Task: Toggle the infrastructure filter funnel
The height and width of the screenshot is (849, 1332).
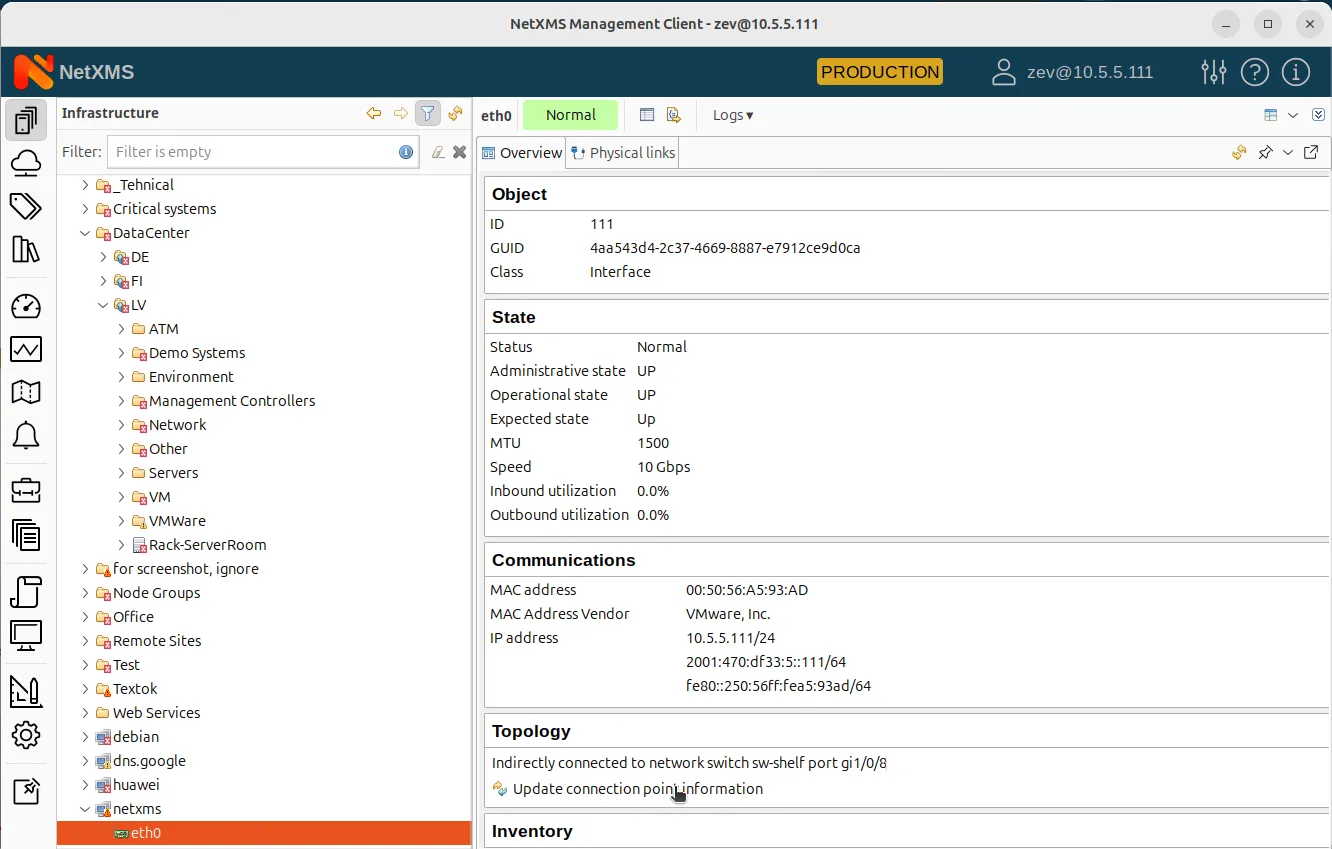Action: pyautogui.click(x=427, y=113)
